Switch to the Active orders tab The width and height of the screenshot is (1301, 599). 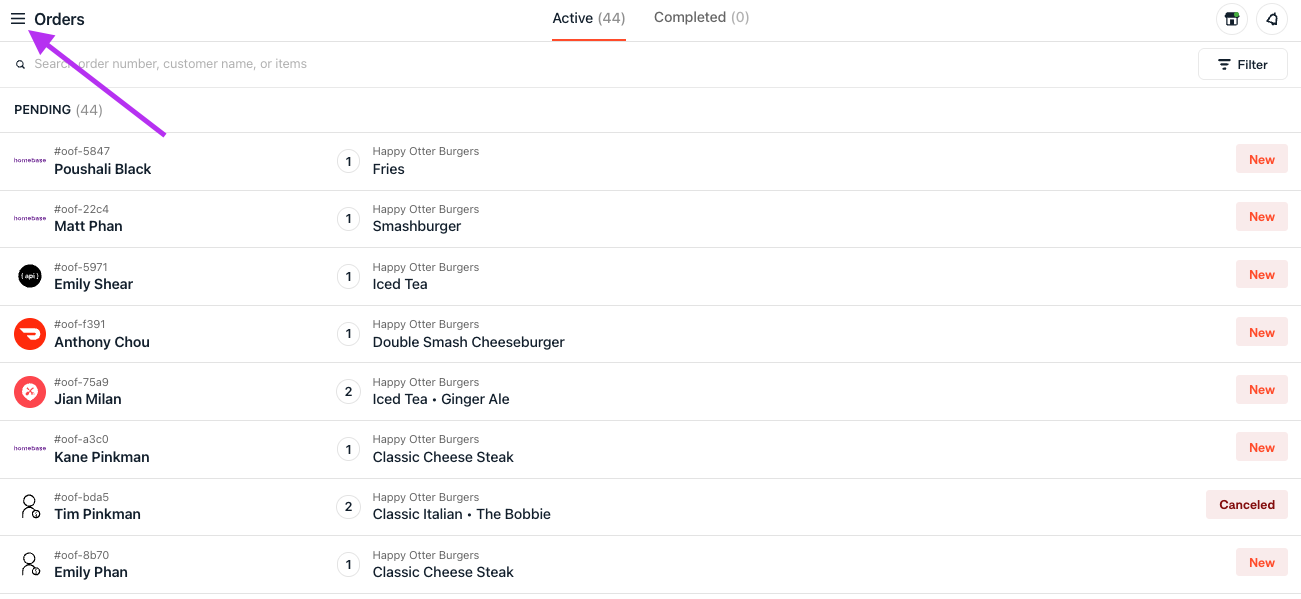(x=589, y=18)
